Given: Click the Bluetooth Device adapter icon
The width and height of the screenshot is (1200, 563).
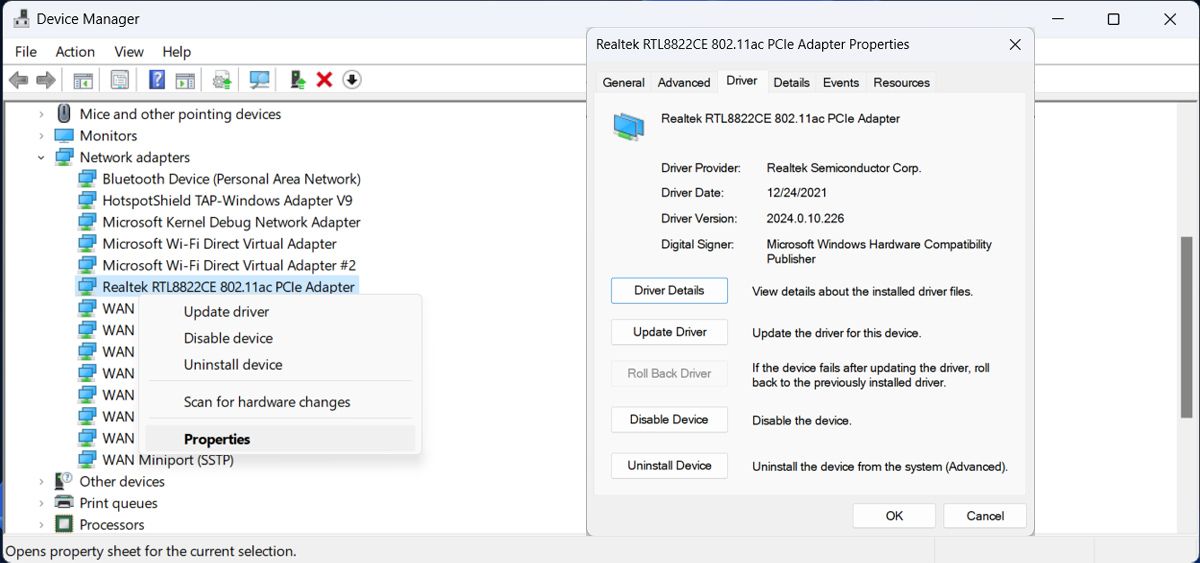Looking at the screenshot, I should tap(88, 179).
